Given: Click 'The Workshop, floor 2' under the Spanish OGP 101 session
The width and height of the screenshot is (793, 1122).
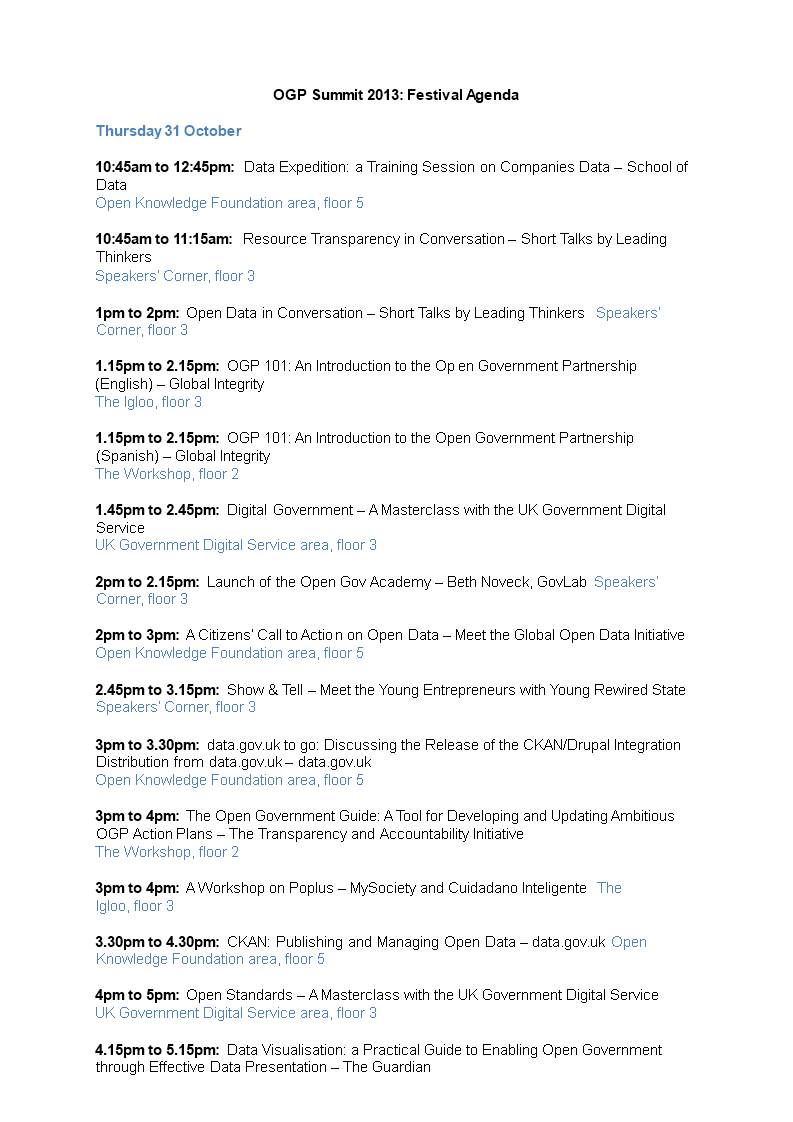Looking at the screenshot, I should (167, 474).
